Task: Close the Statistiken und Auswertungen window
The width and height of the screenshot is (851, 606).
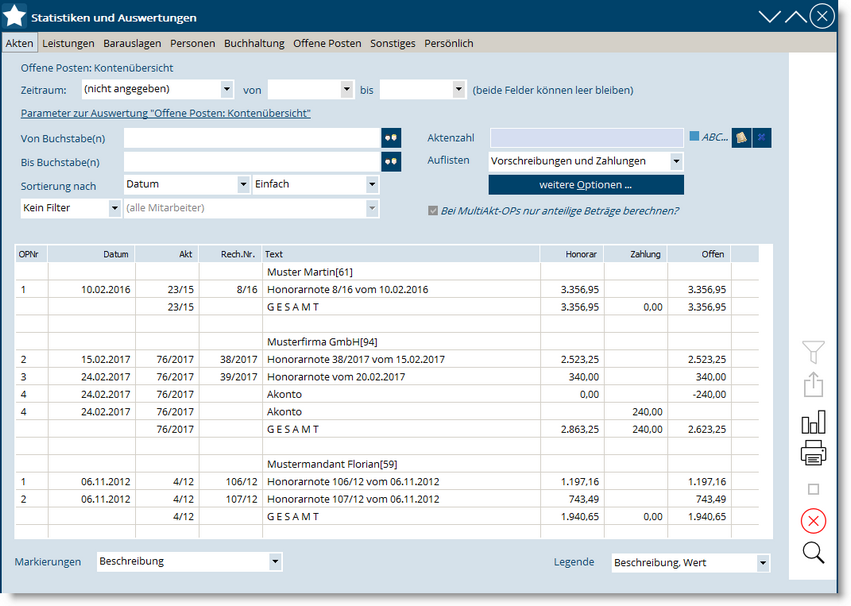Action: pos(822,16)
